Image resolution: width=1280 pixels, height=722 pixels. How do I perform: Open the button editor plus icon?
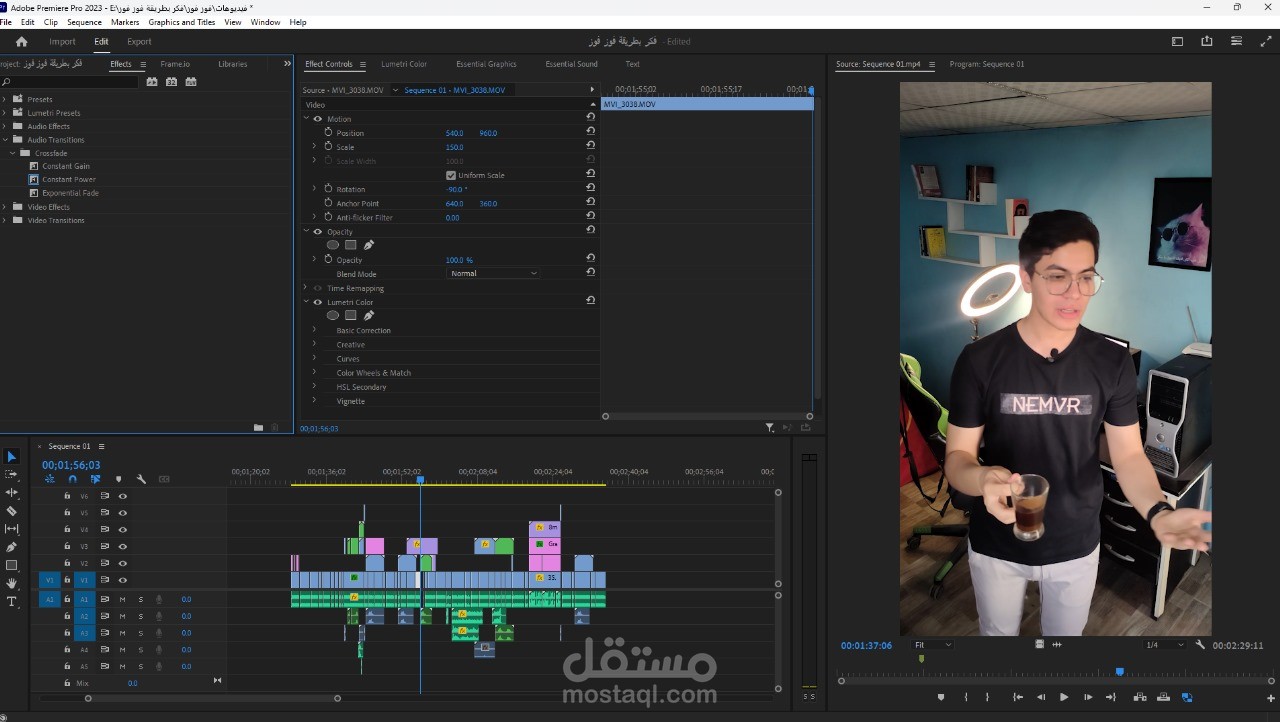pyautogui.click(x=1271, y=698)
